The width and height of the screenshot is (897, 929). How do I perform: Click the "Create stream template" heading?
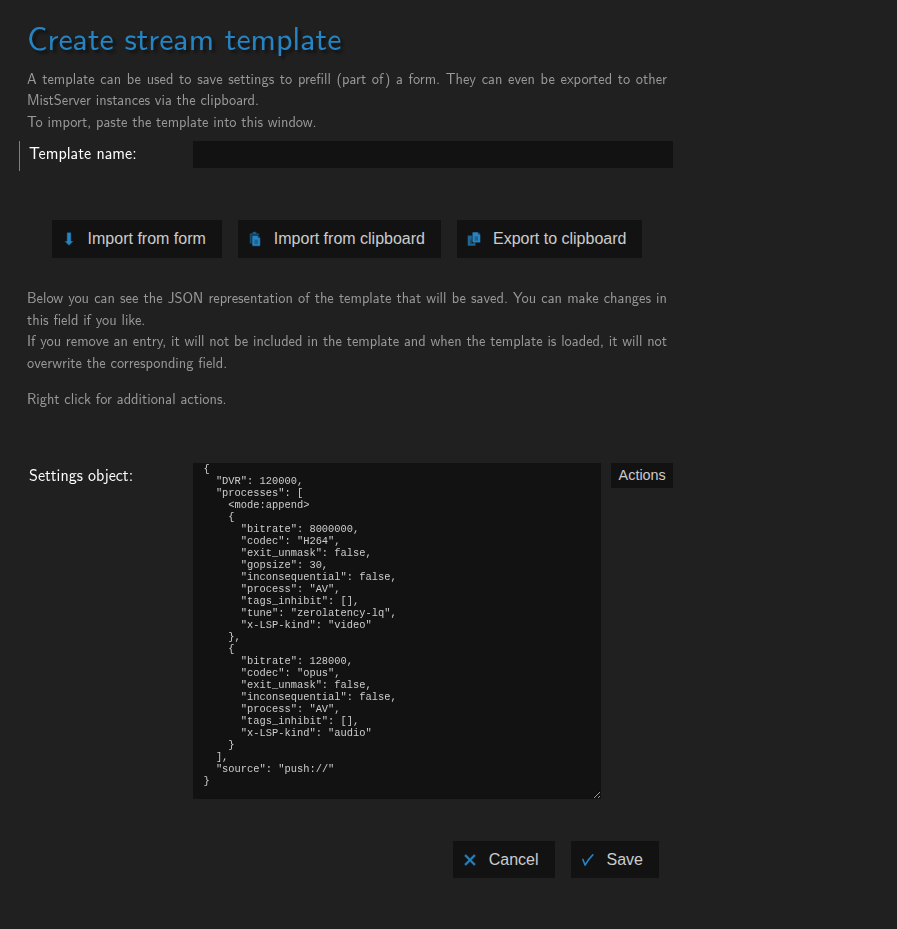(185, 40)
